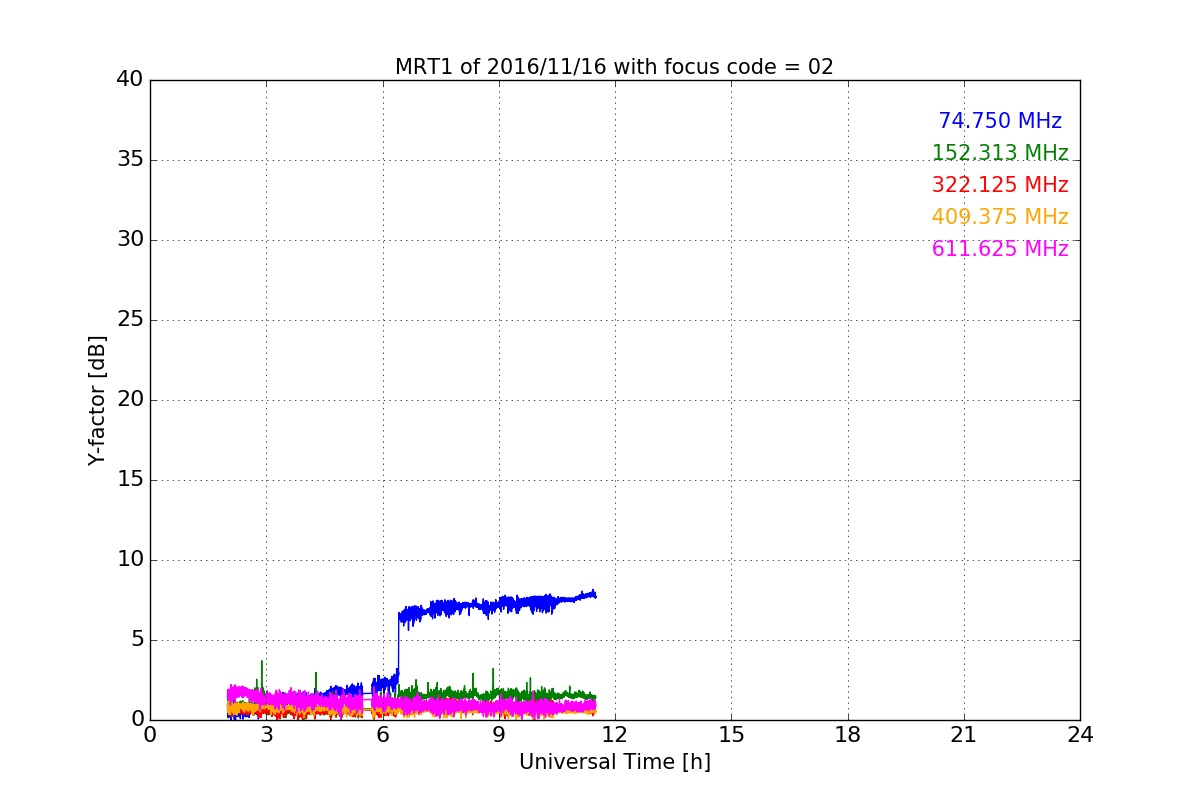Click the plot title 'MRT1 of 2016/11/16 with focus code = 02'
The image size is (1200, 800).
click(614, 67)
